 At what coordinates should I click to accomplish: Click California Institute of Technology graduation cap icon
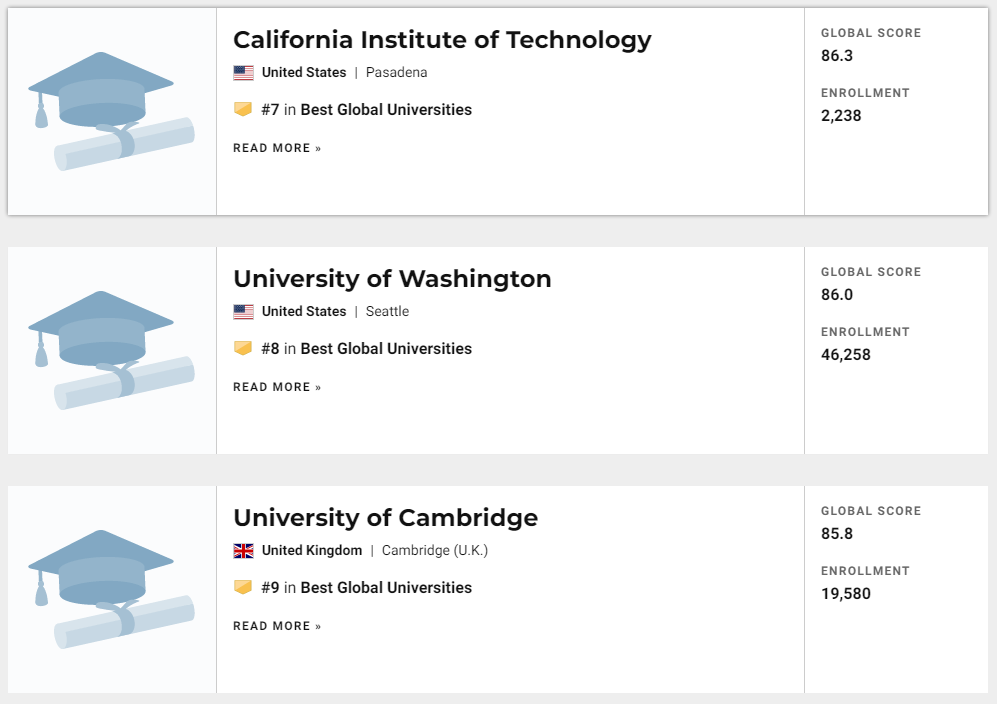pyautogui.click(x=111, y=111)
